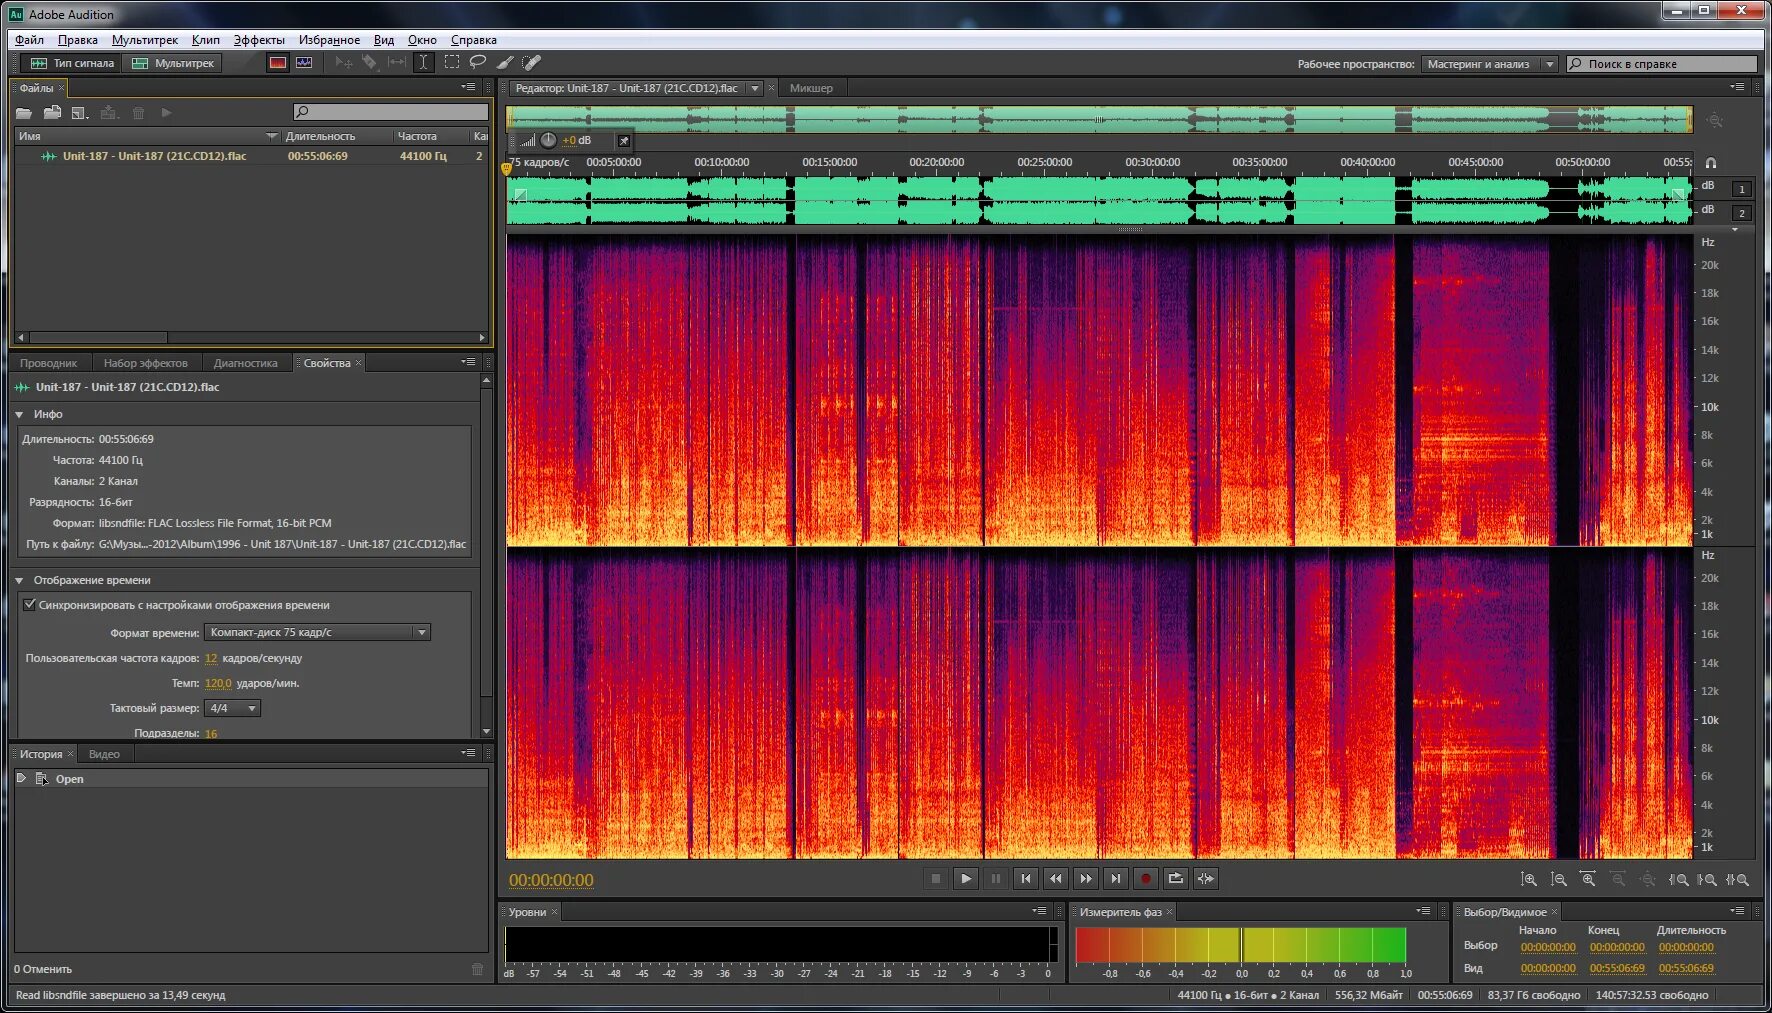The height and width of the screenshot is (1013, 1772).
Task: Click the Rewind button
Action: pyautogui.click(x=1056, y=879)
